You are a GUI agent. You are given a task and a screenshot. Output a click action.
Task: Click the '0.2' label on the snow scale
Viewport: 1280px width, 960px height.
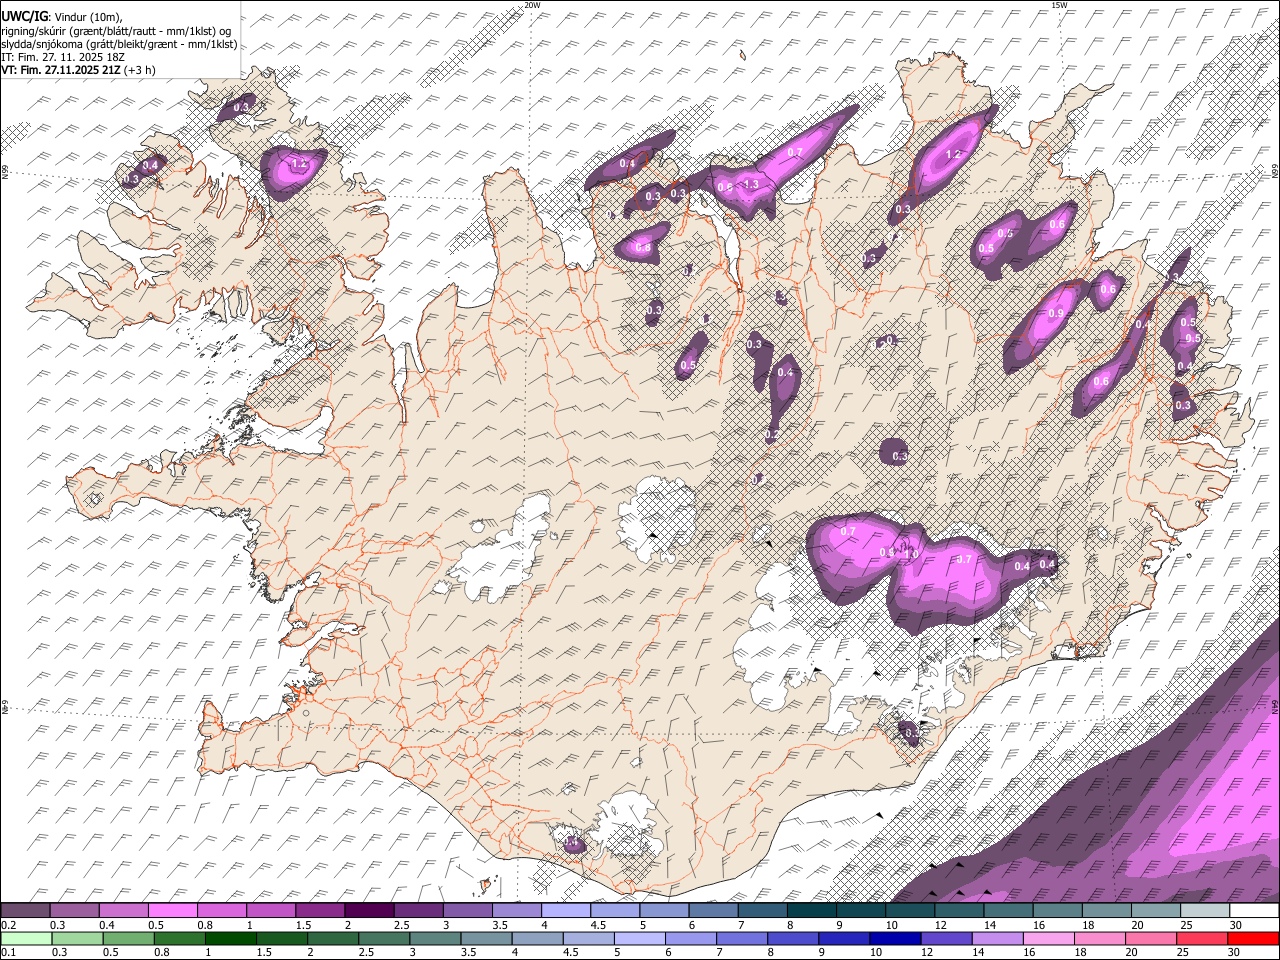pos(7,925)
